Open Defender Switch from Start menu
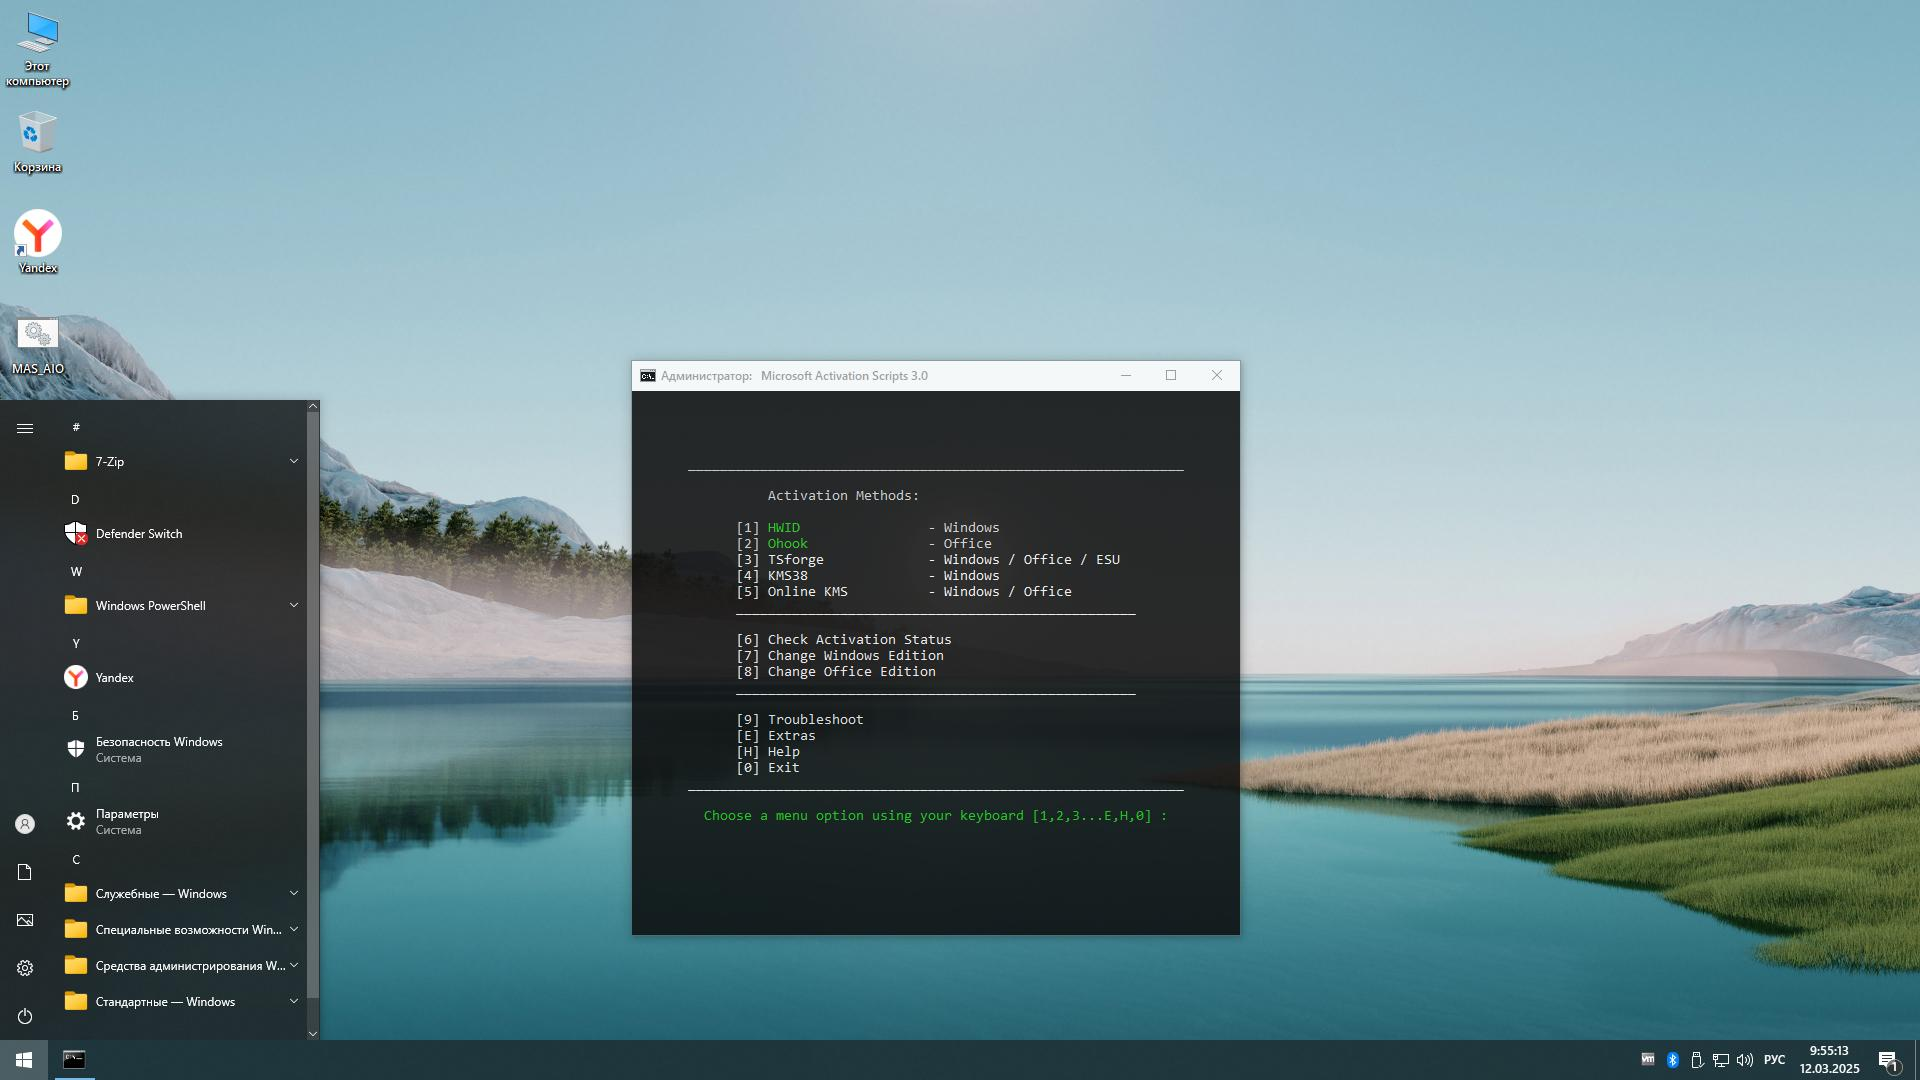Image resolution: width=1920 pixels, height=1080 pixels. coord(139,534)
